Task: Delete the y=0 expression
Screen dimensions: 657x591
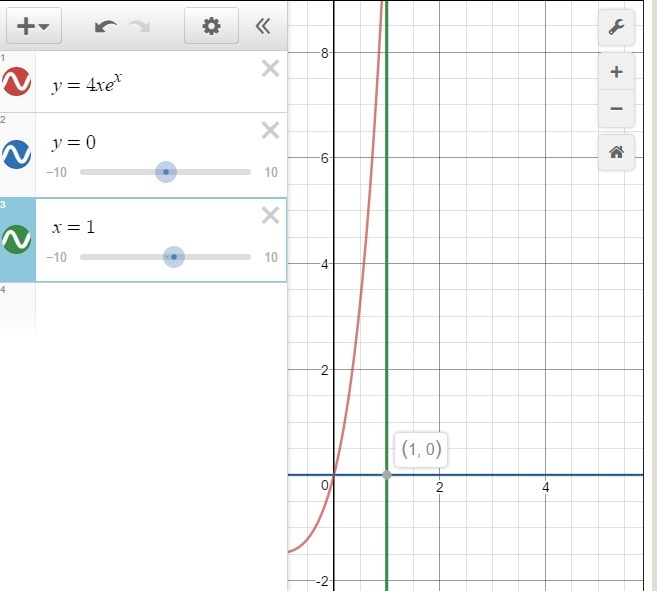Action: (270, 130)
